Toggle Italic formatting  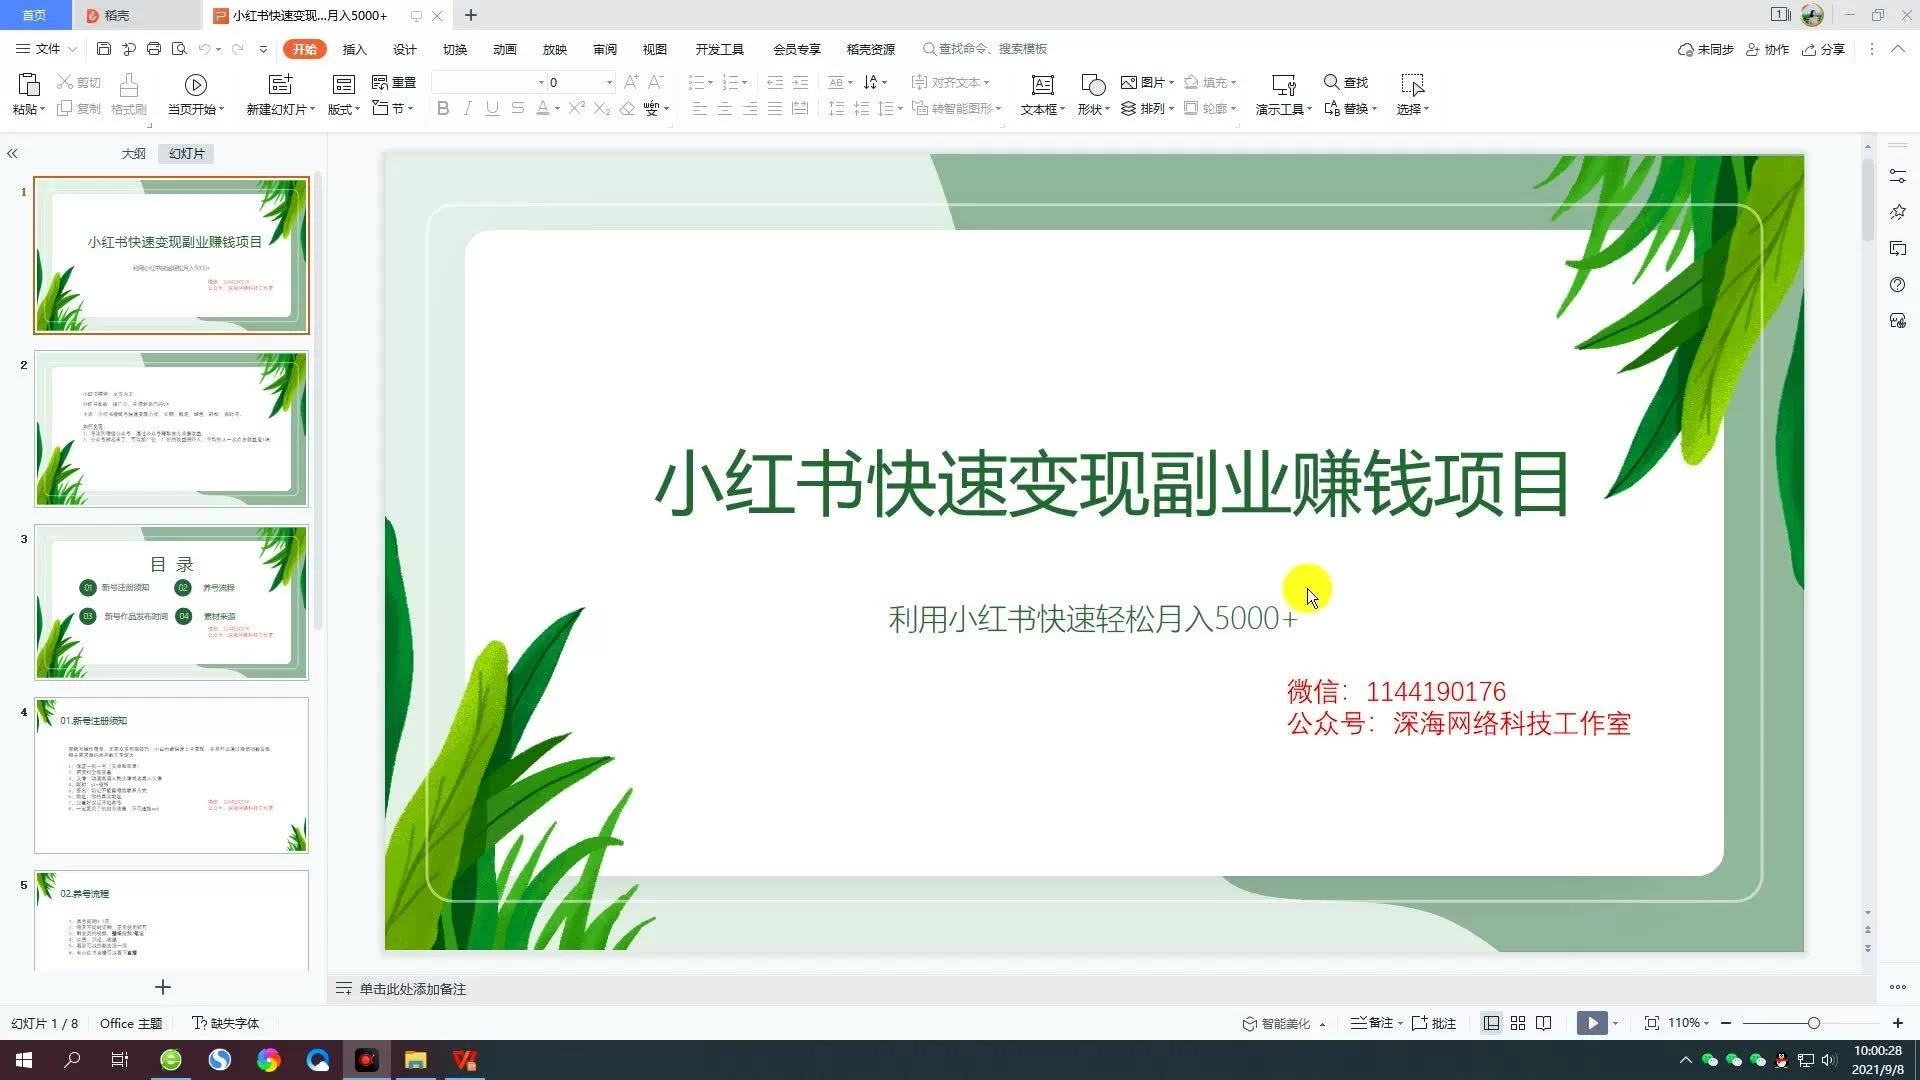(467, 109)
